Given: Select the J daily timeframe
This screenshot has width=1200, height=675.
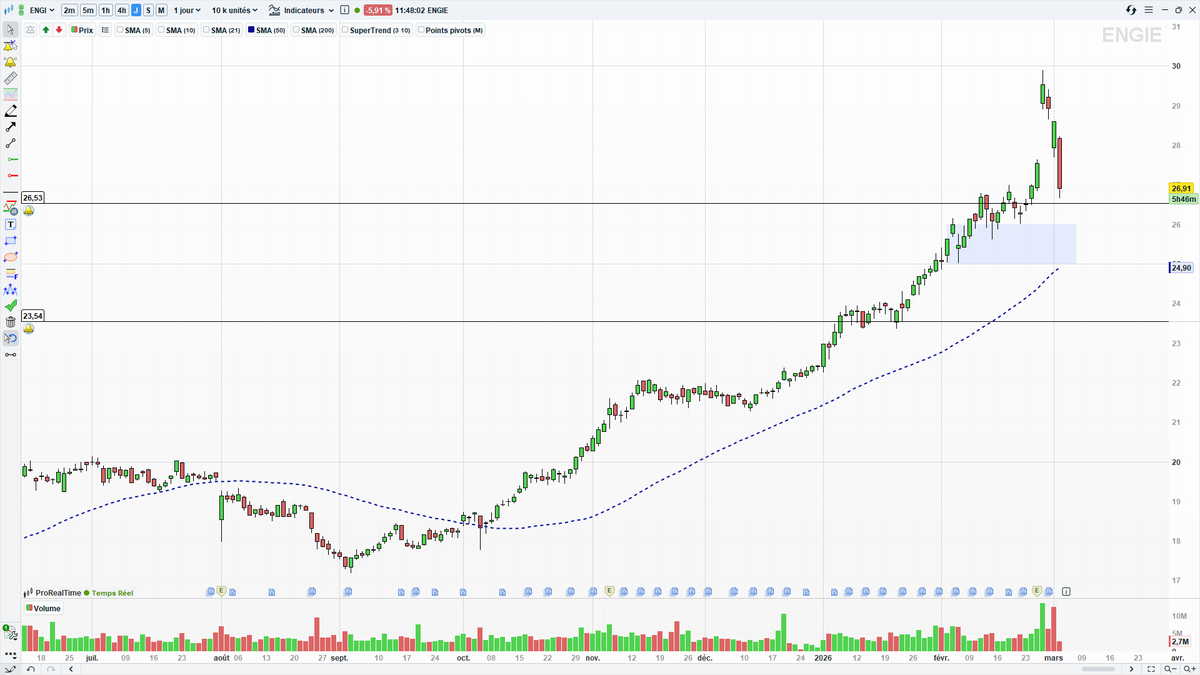Looking at the screenshot, I should (x=136, y=10).
